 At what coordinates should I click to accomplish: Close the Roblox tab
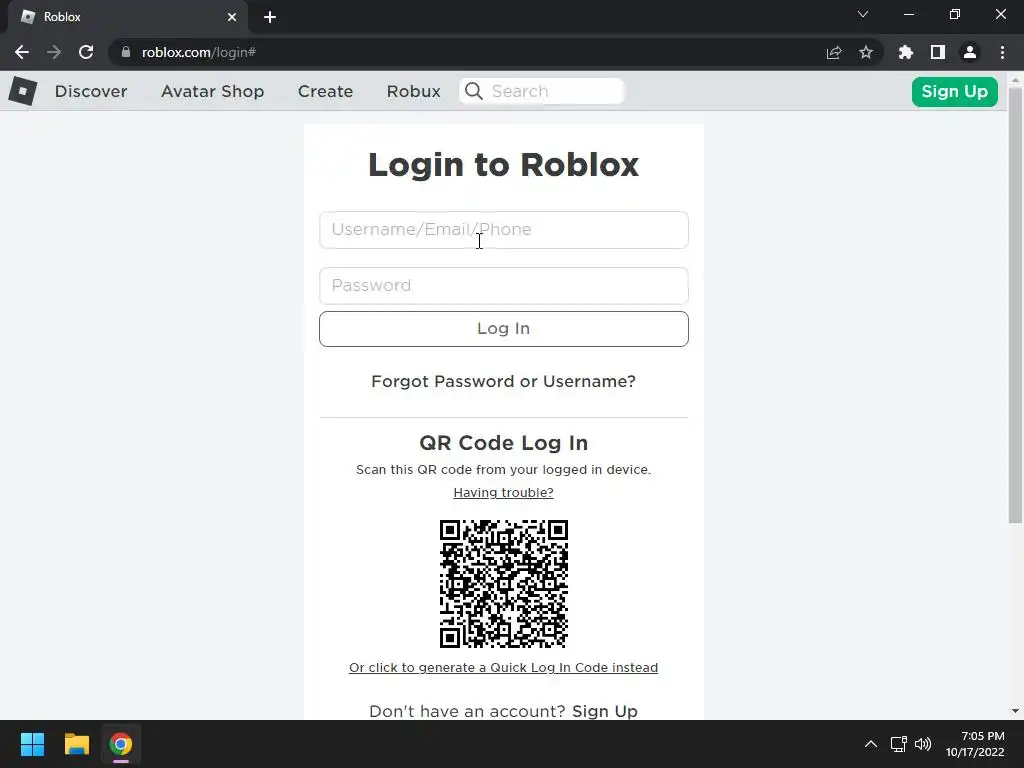coord(232,17)
